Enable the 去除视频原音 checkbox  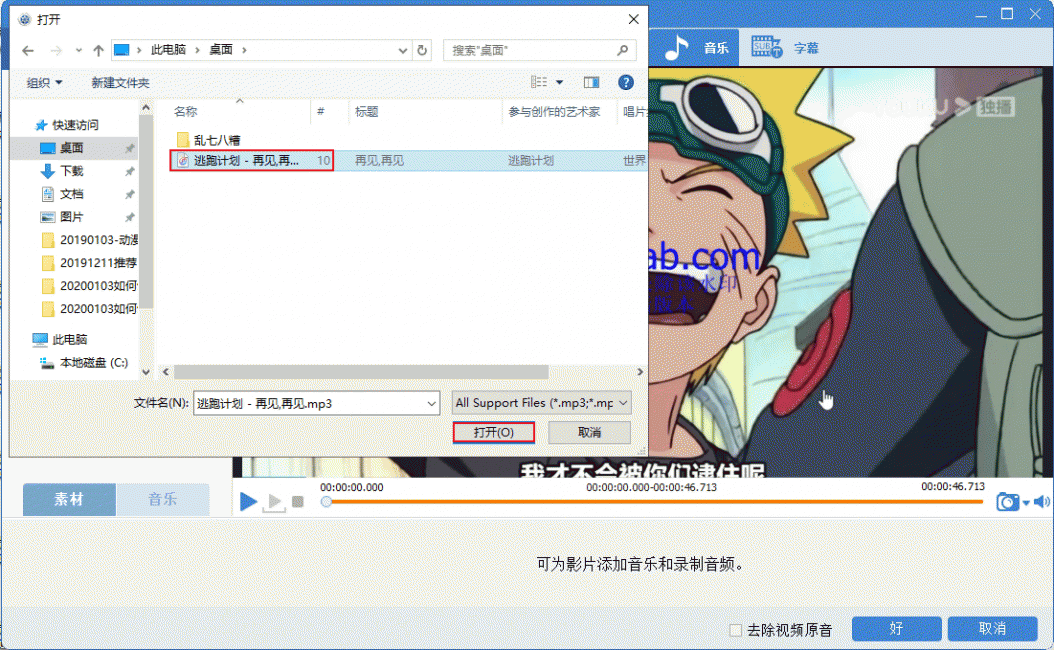pyautogui.click(x=736, y=630)
